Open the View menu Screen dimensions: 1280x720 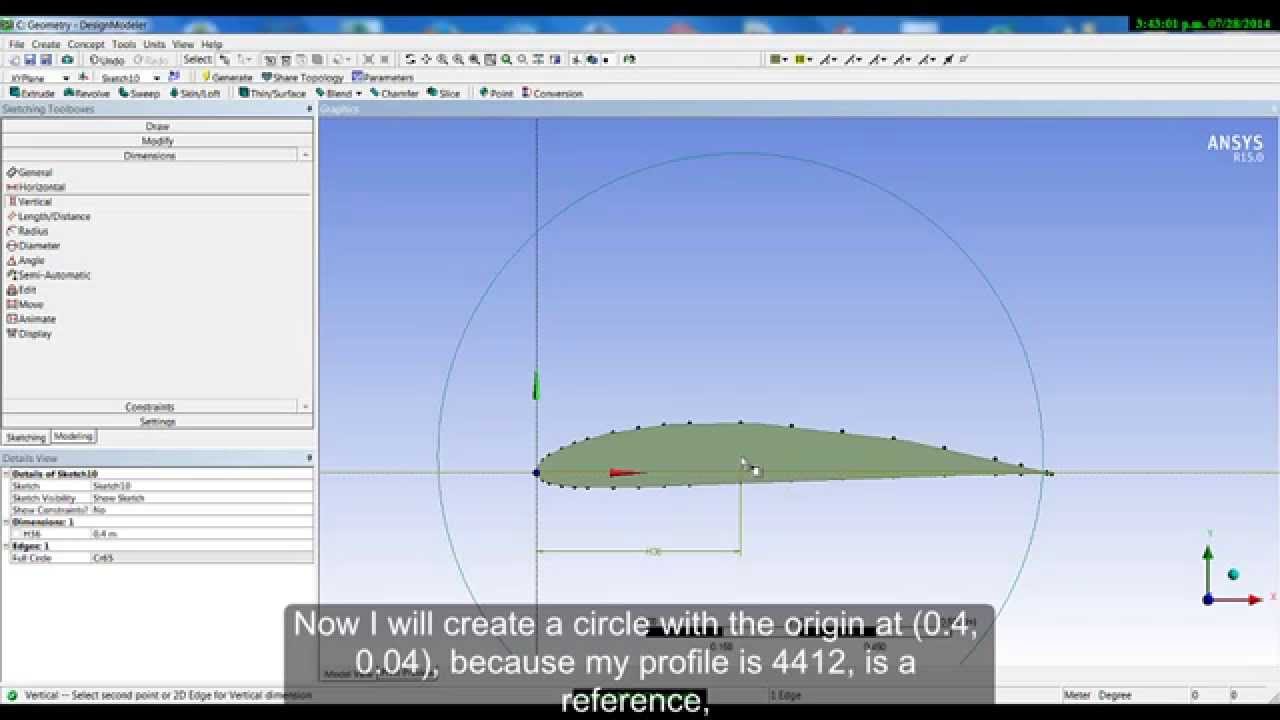click(183, 45)
